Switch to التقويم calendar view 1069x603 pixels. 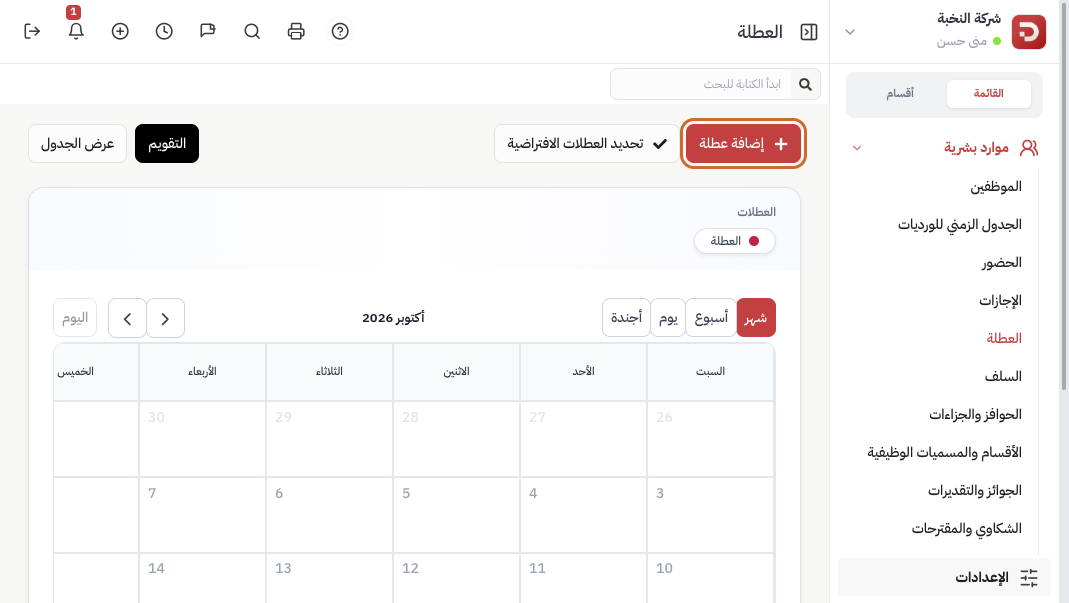click(167, 143)
